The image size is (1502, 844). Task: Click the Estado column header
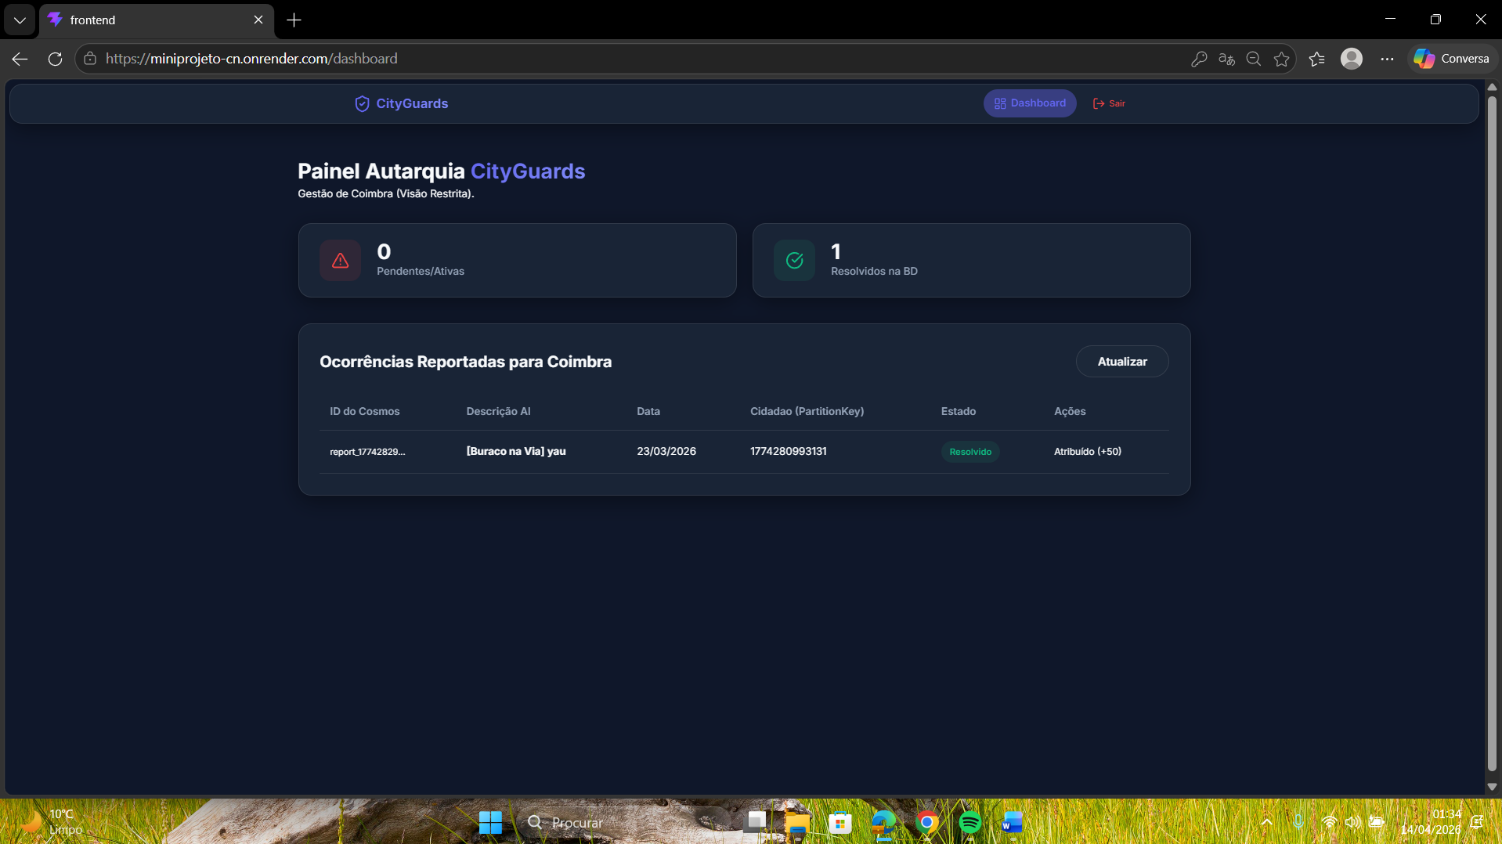pyautogui.click(x=958, y=411)
